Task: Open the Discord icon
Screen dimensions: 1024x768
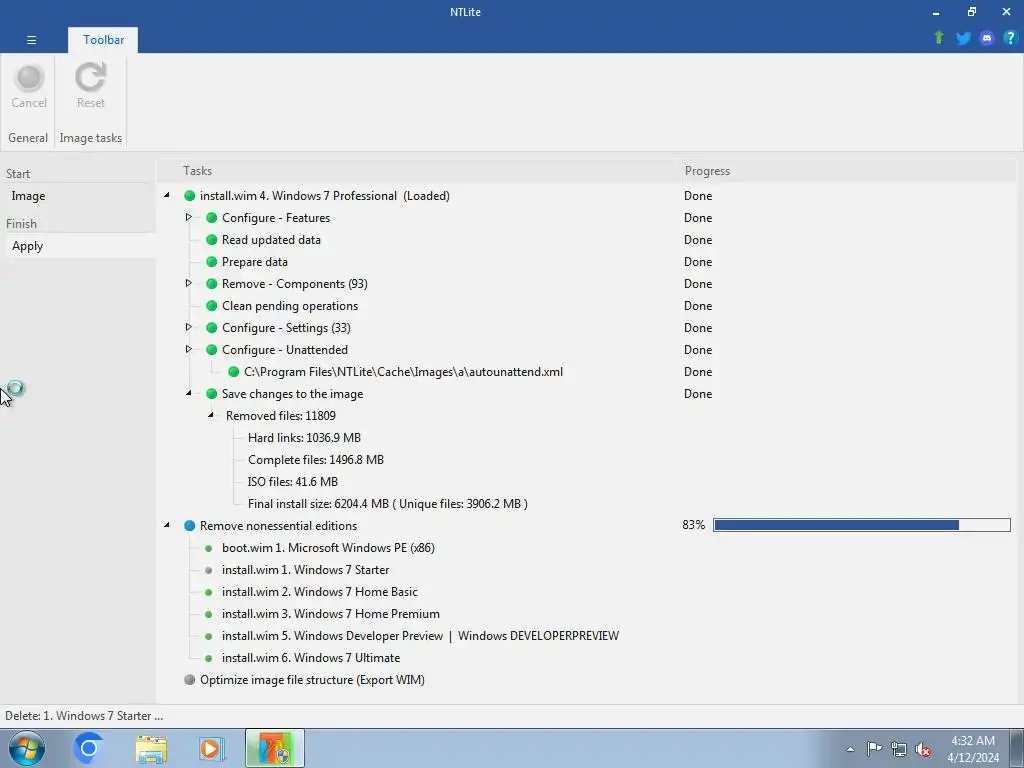Action: [x=987, y=38]
